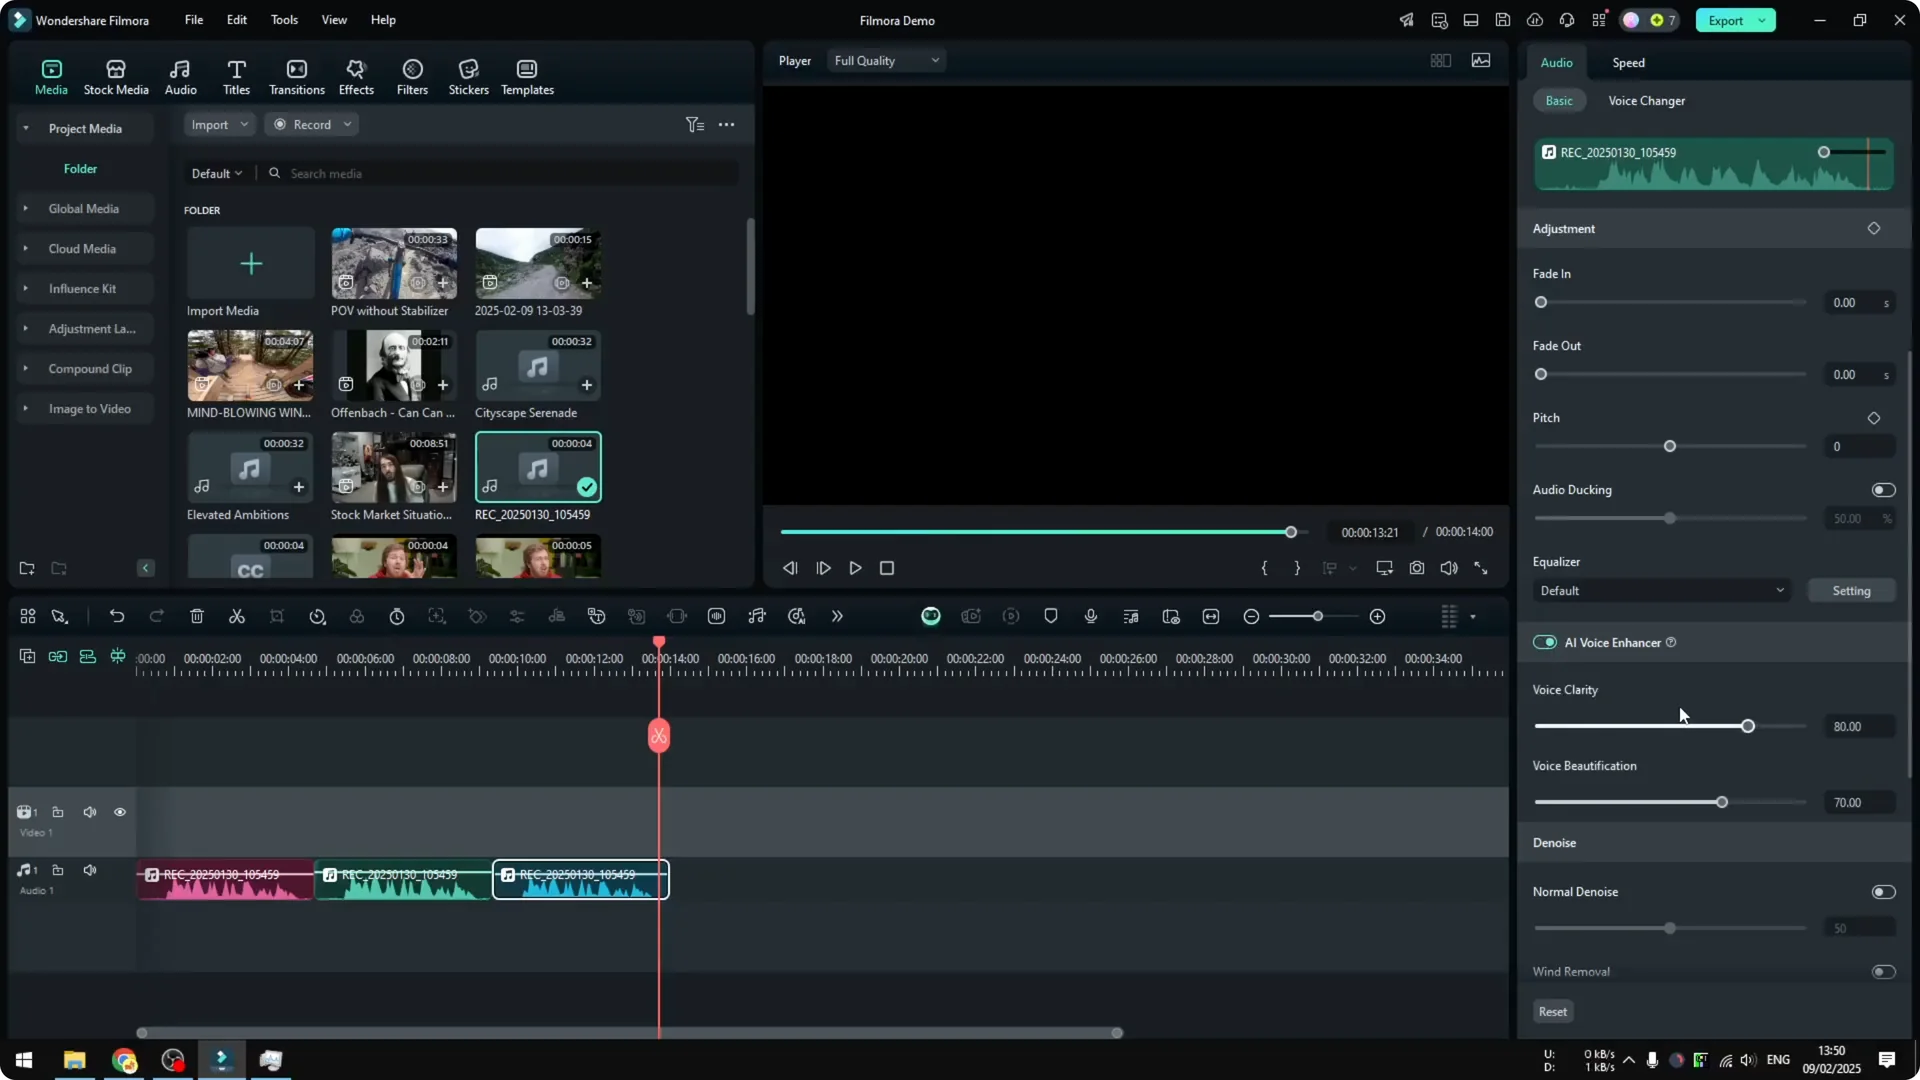Open the Transitions panel
Screen dimensions: 1920x1080
coord(296,75)
